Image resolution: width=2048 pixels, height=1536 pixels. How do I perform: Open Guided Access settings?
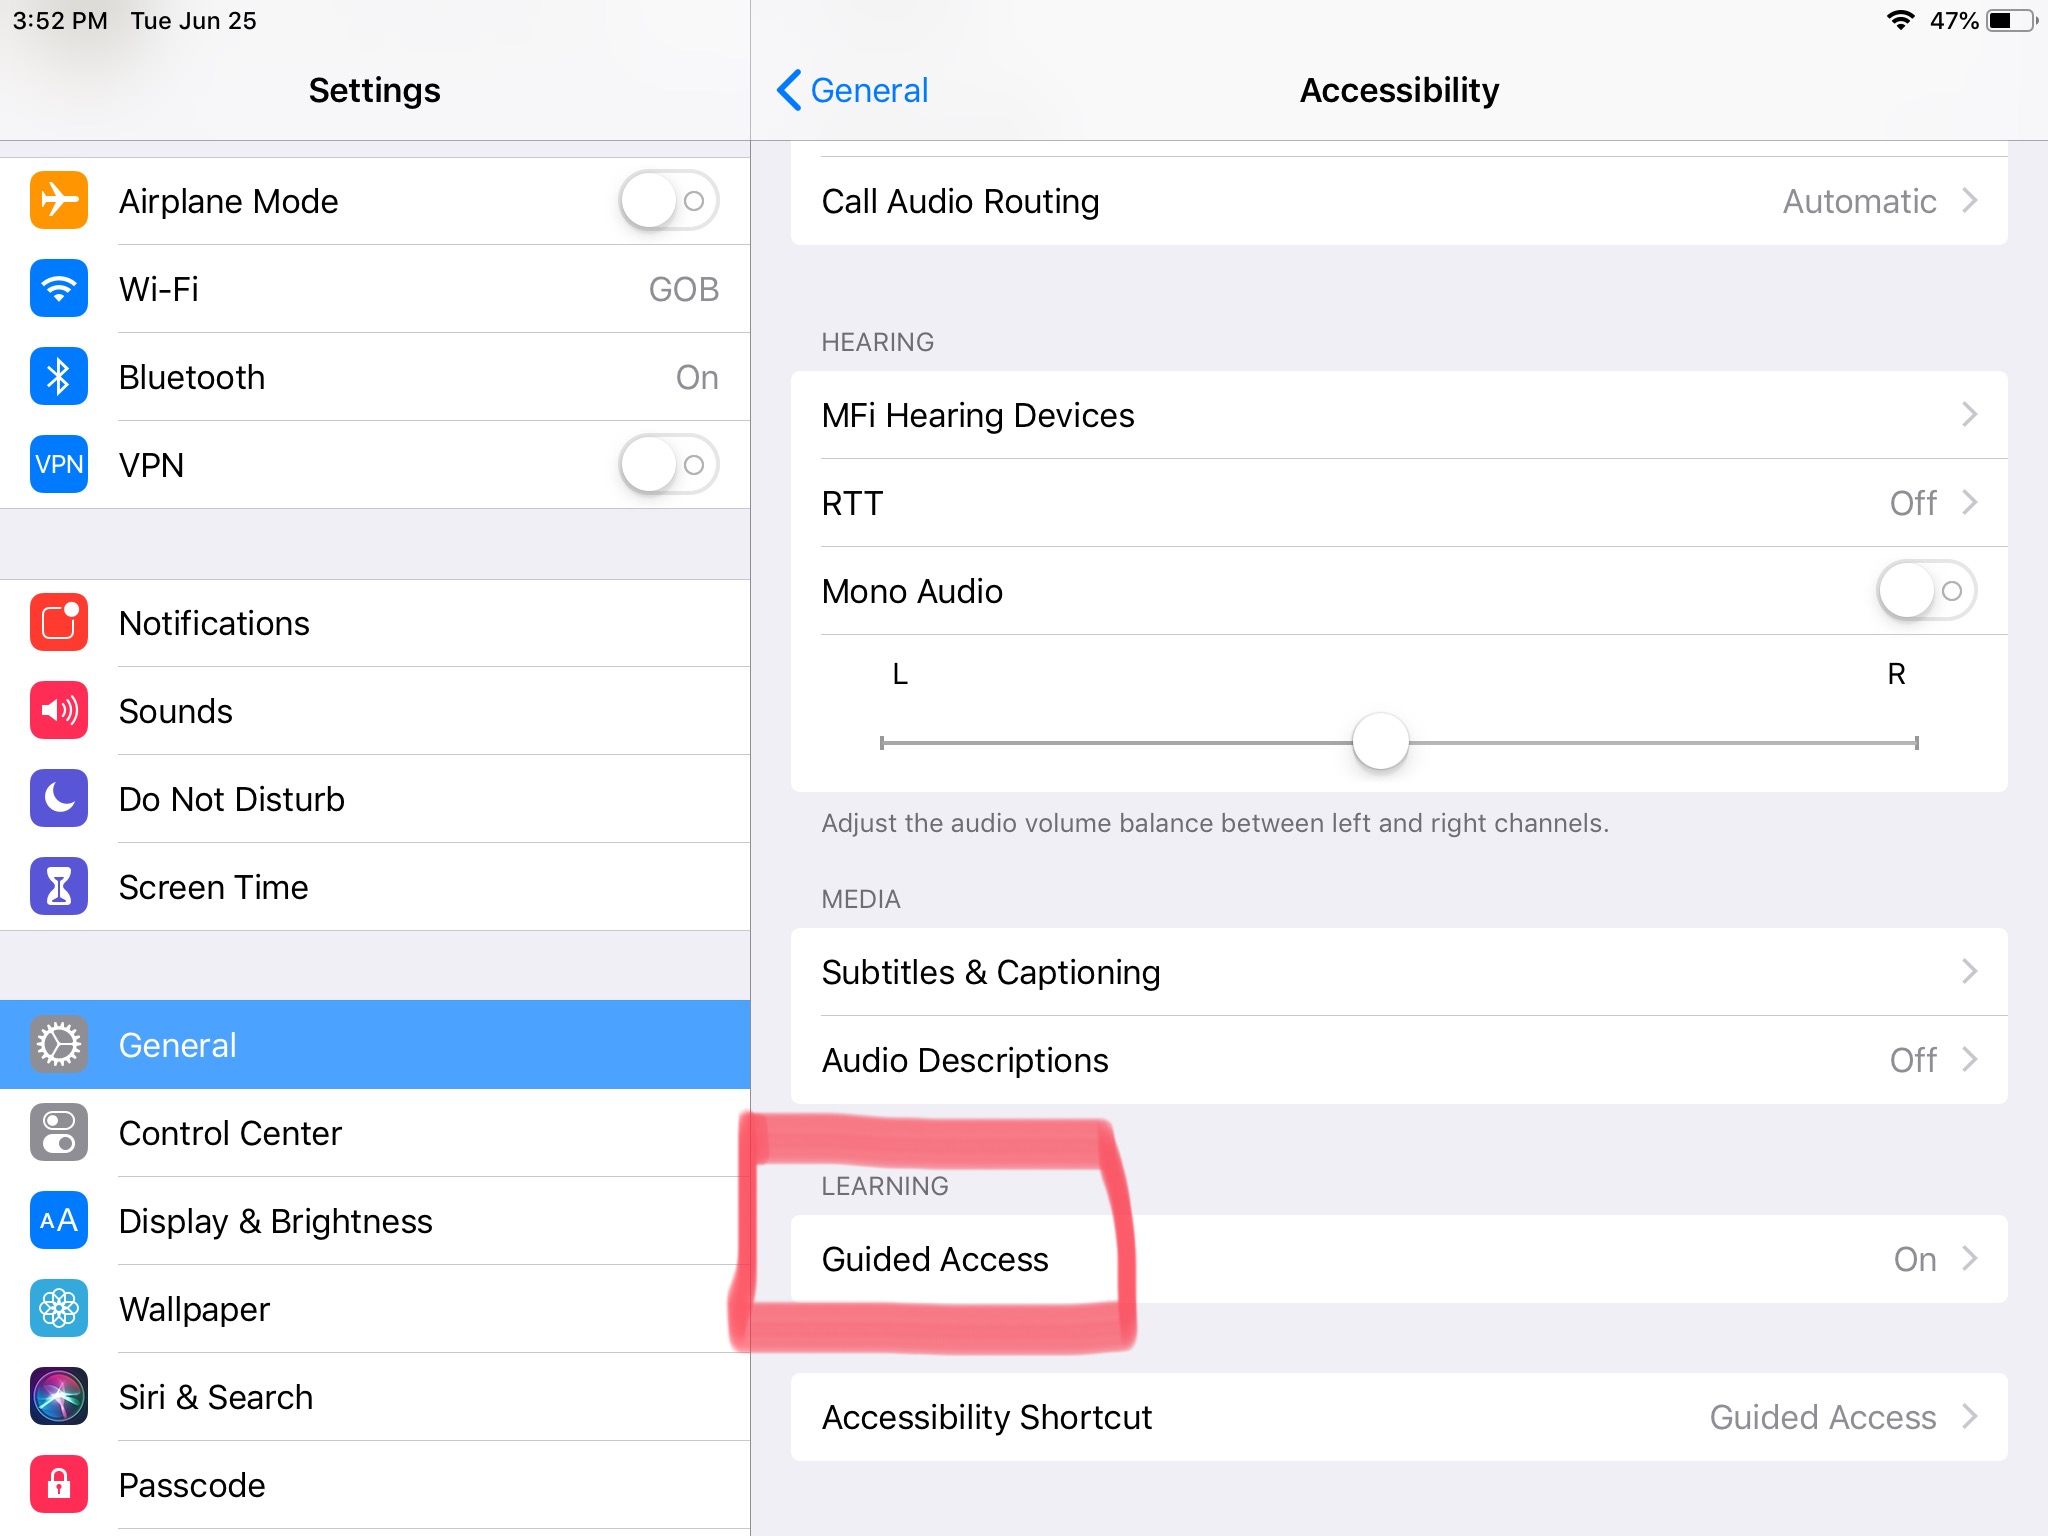click(1398, 1259)
